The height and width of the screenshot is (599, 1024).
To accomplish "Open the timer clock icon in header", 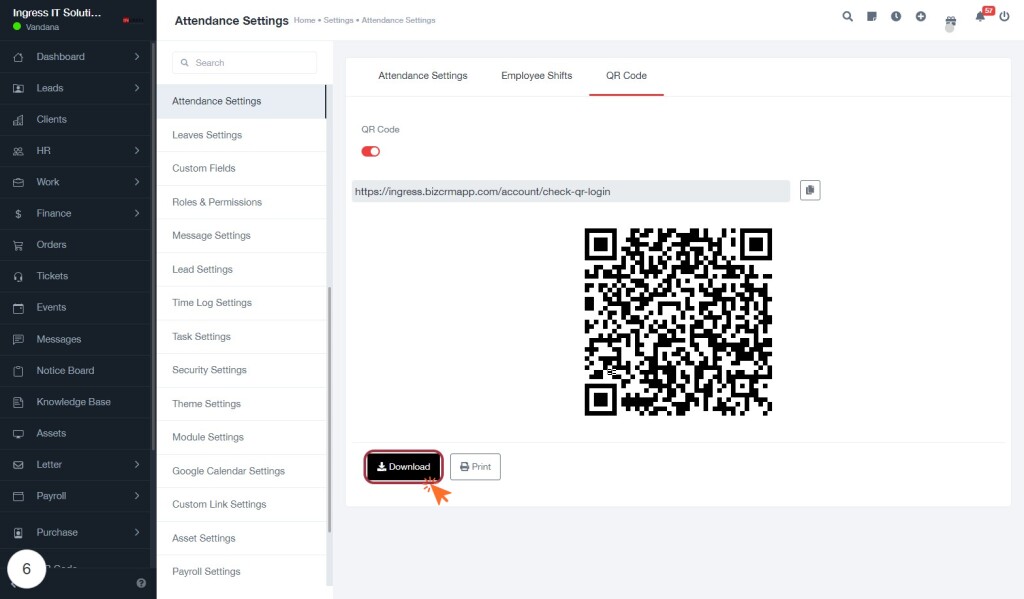I will pyautogui.click(x=896, y=16).
